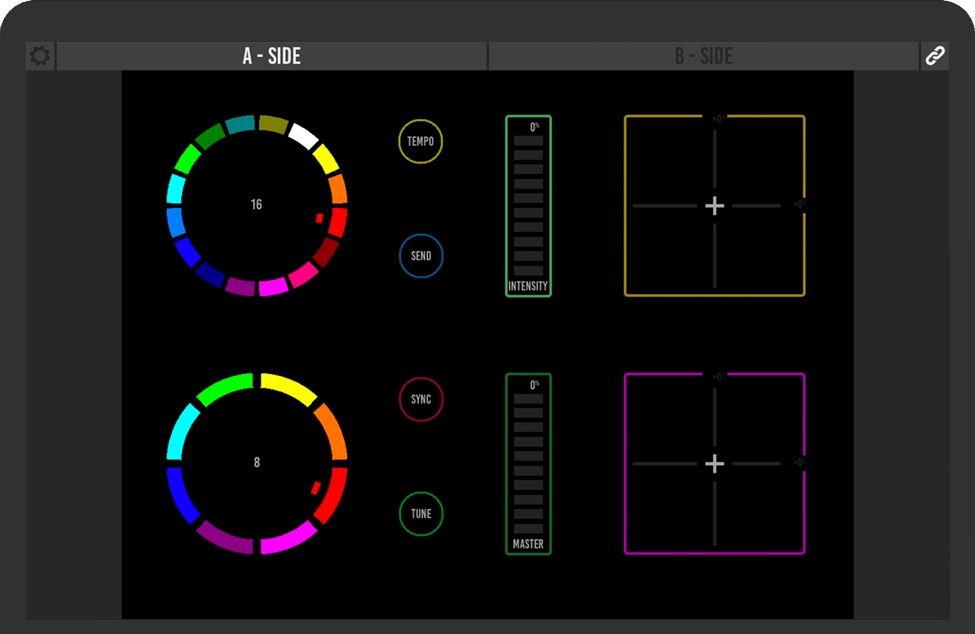This screenshot has width=975, height=634.
Task: Select cyan segment on top color wheel
Action: tap(175, 188)
